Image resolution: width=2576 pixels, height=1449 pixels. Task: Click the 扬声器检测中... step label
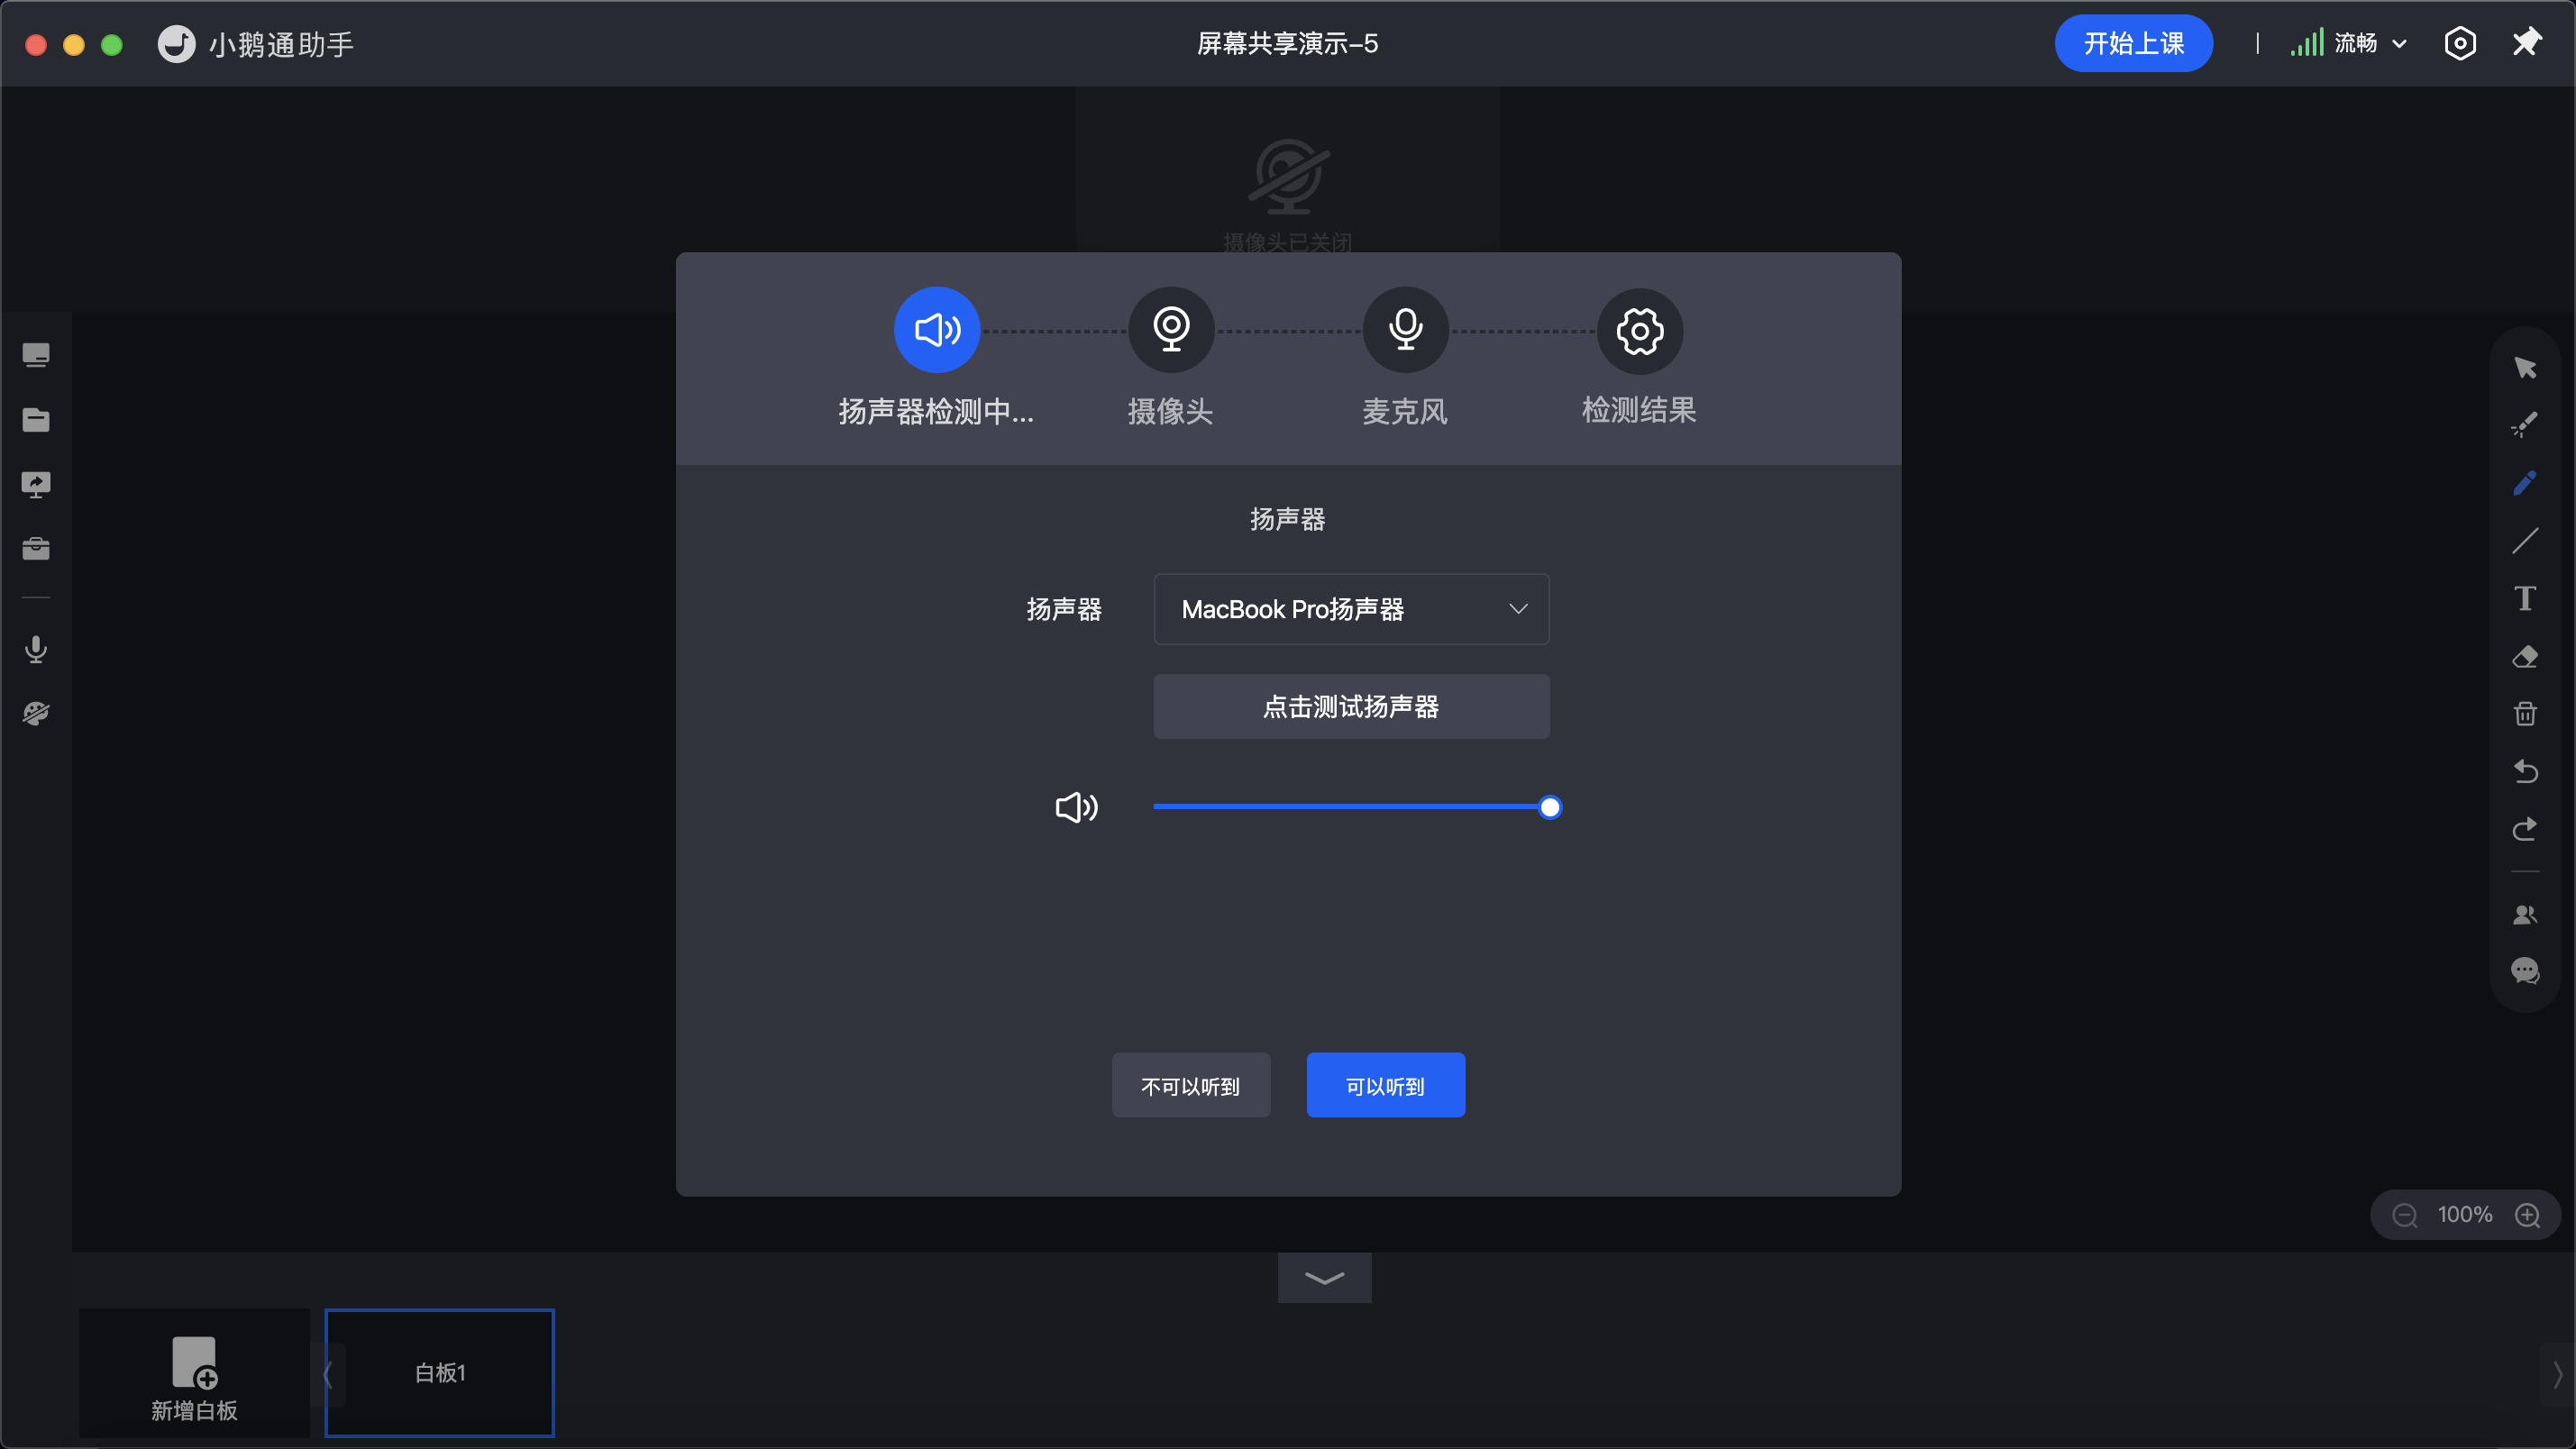click(936, 411)
